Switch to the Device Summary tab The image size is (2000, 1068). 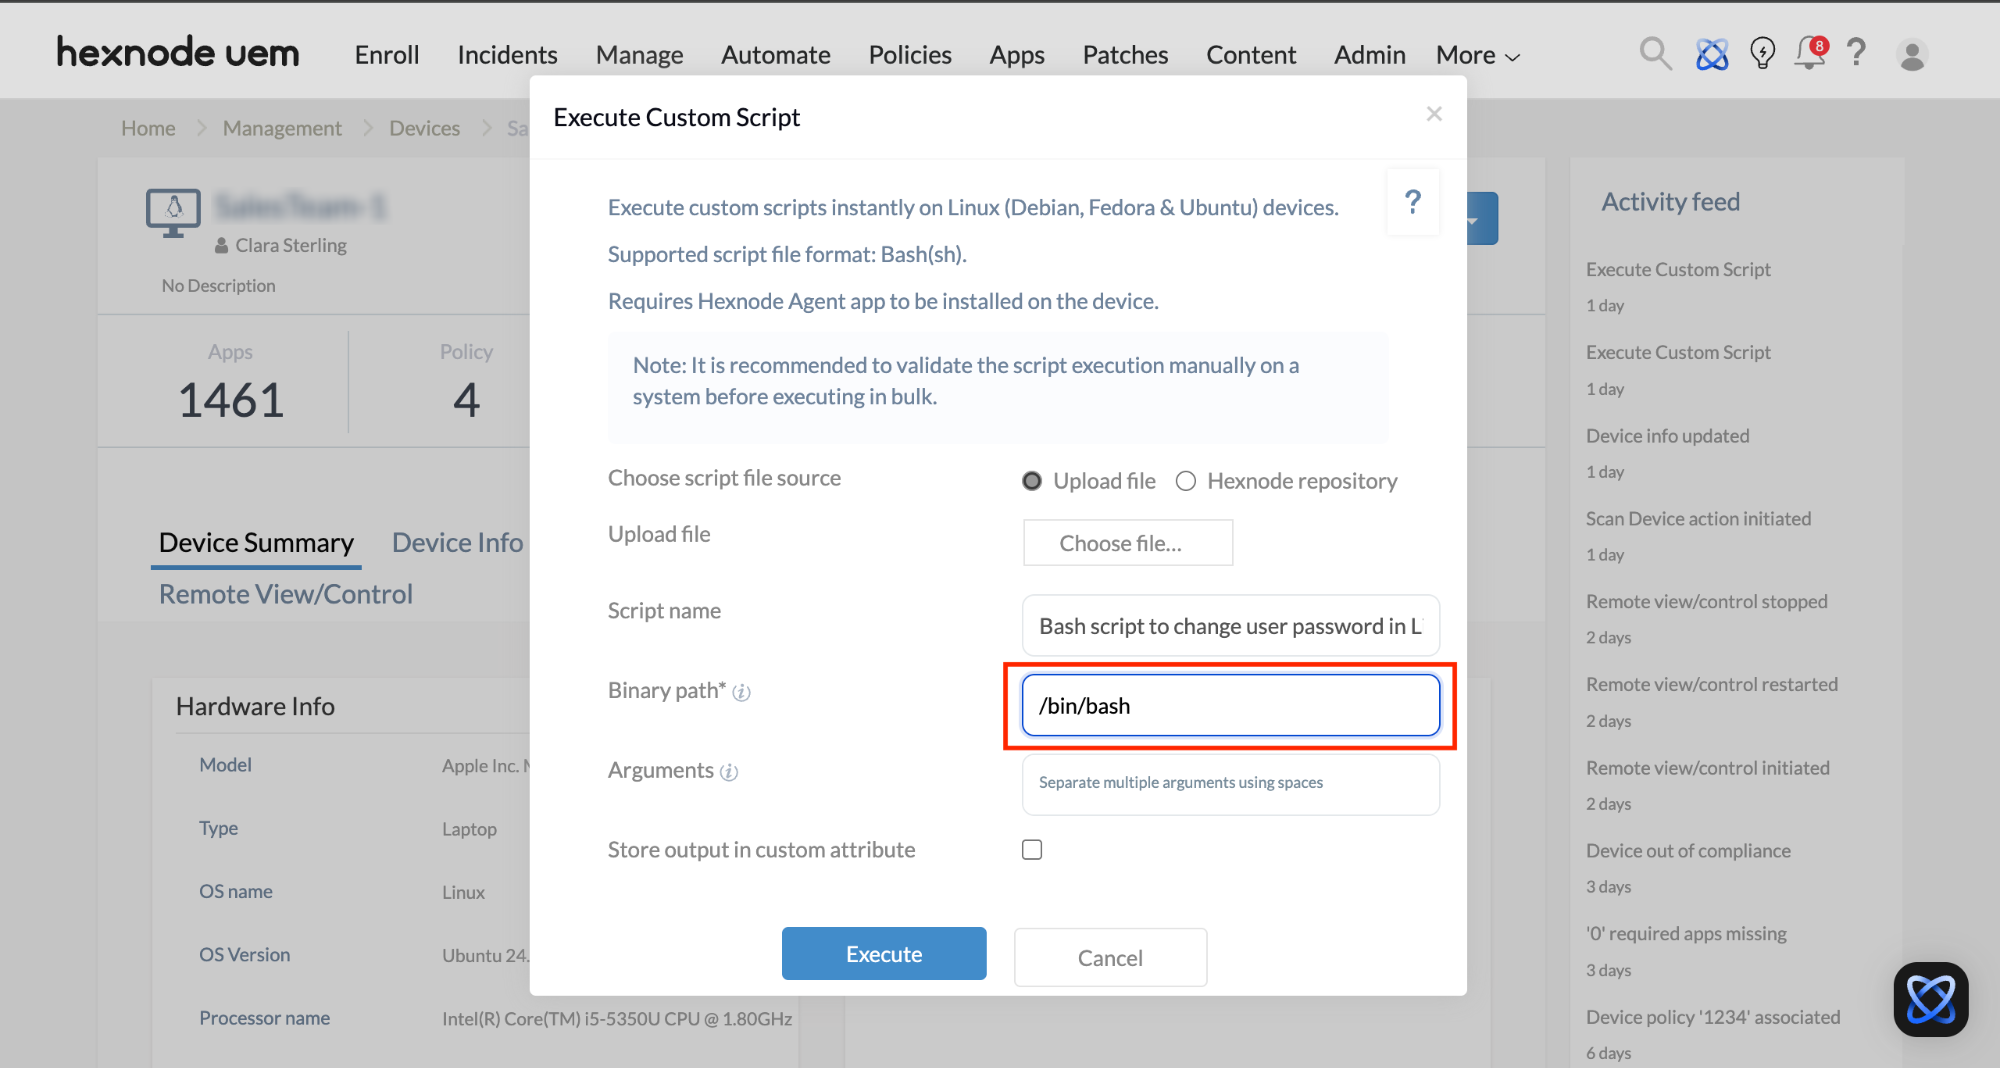coord(256,542)
